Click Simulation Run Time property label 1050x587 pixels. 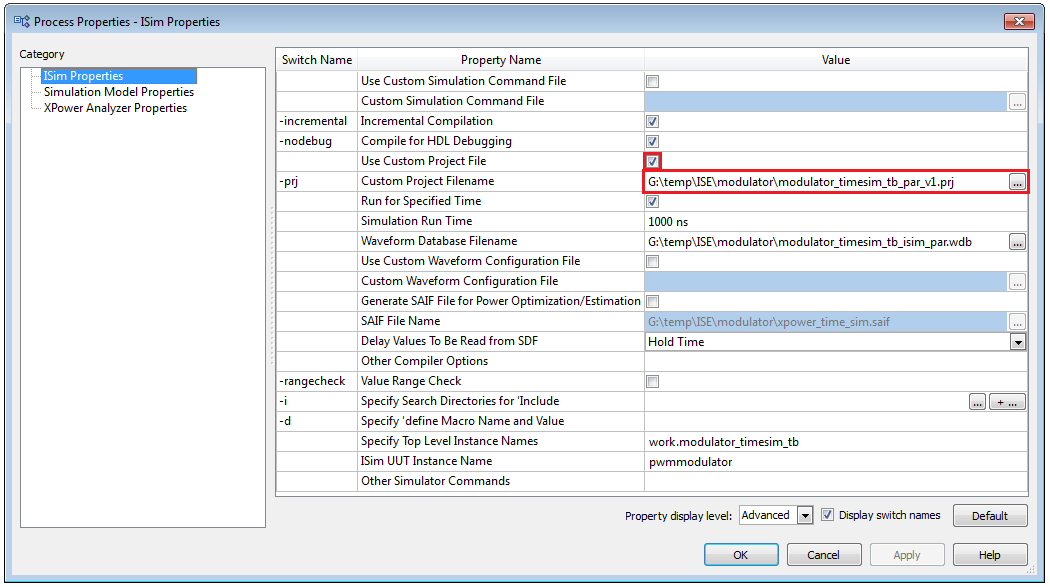(x=417, y=221)
